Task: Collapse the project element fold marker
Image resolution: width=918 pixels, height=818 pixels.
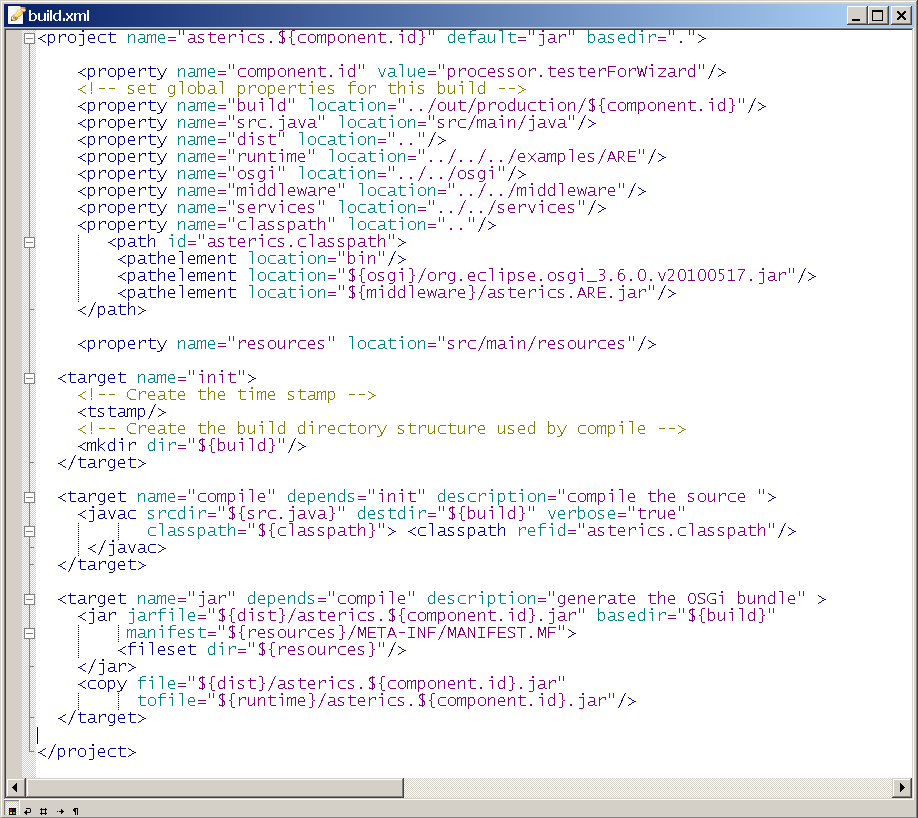Action: 29,38
